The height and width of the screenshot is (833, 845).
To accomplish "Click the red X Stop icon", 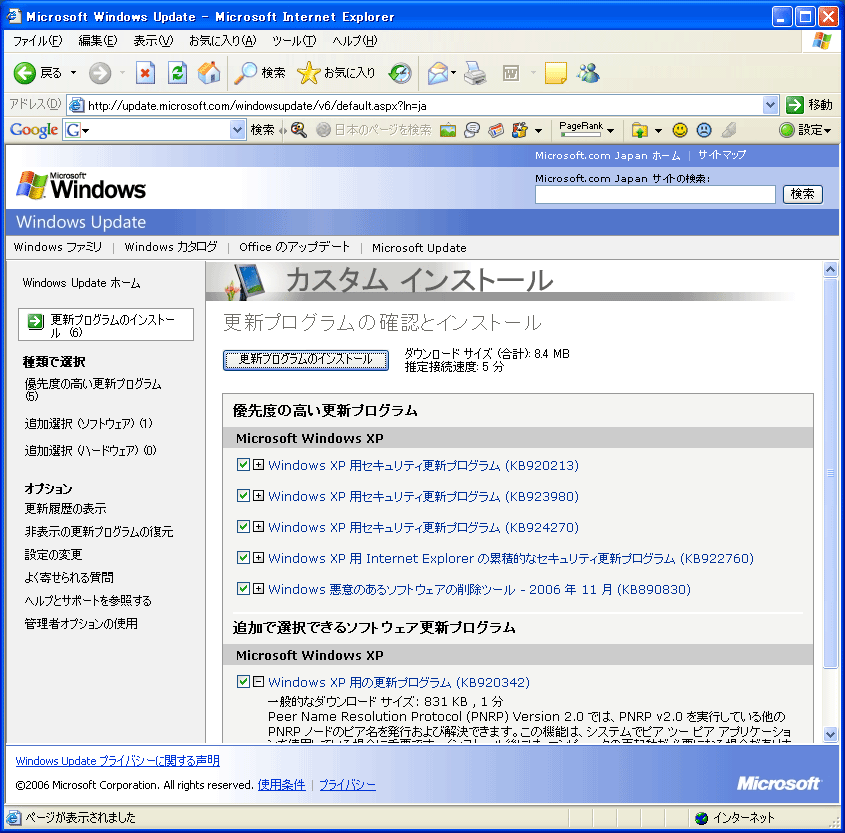I will (145, 73).
